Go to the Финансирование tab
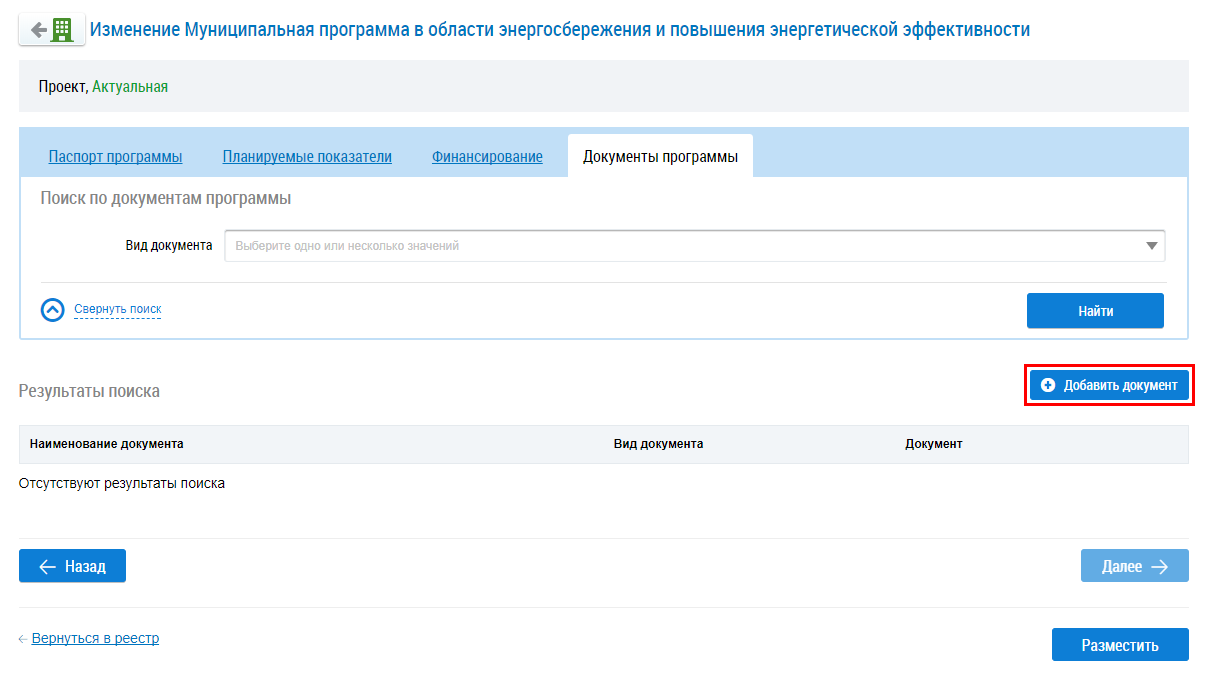This screenshot has width=1209, height=673. [487, 157]
